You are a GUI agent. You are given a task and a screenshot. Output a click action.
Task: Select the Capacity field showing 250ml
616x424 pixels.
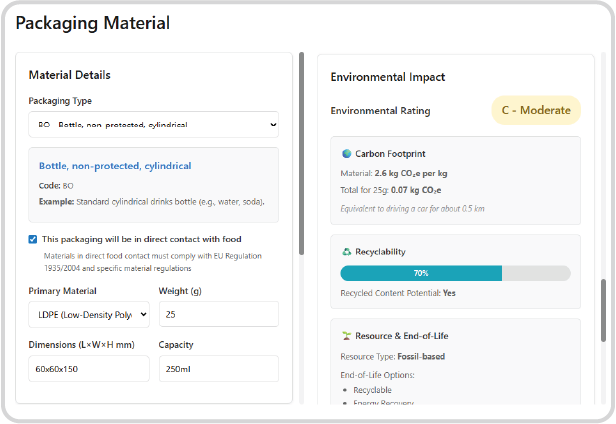click(x=218, y=368)
